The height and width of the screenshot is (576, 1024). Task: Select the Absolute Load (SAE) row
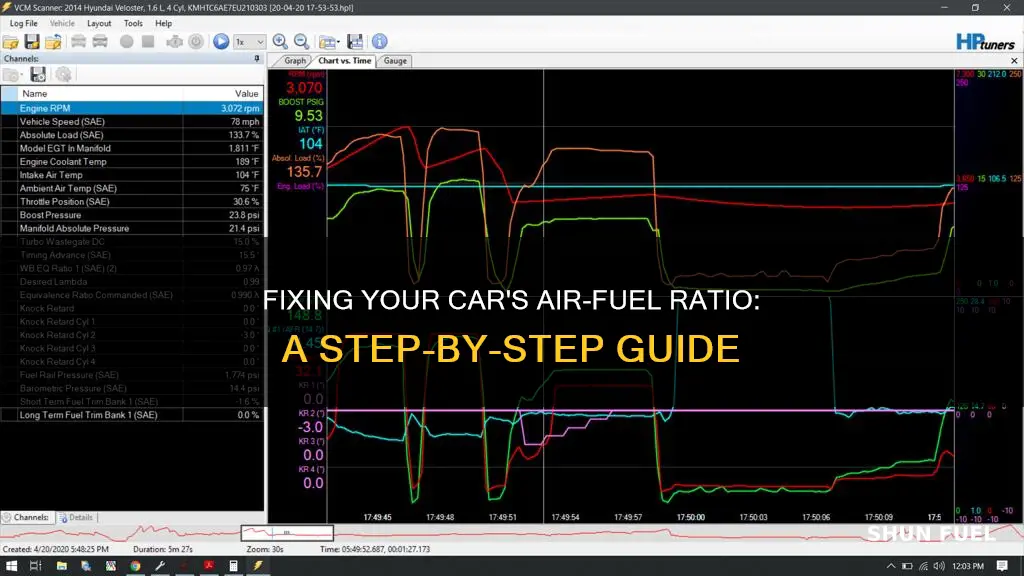132,135
